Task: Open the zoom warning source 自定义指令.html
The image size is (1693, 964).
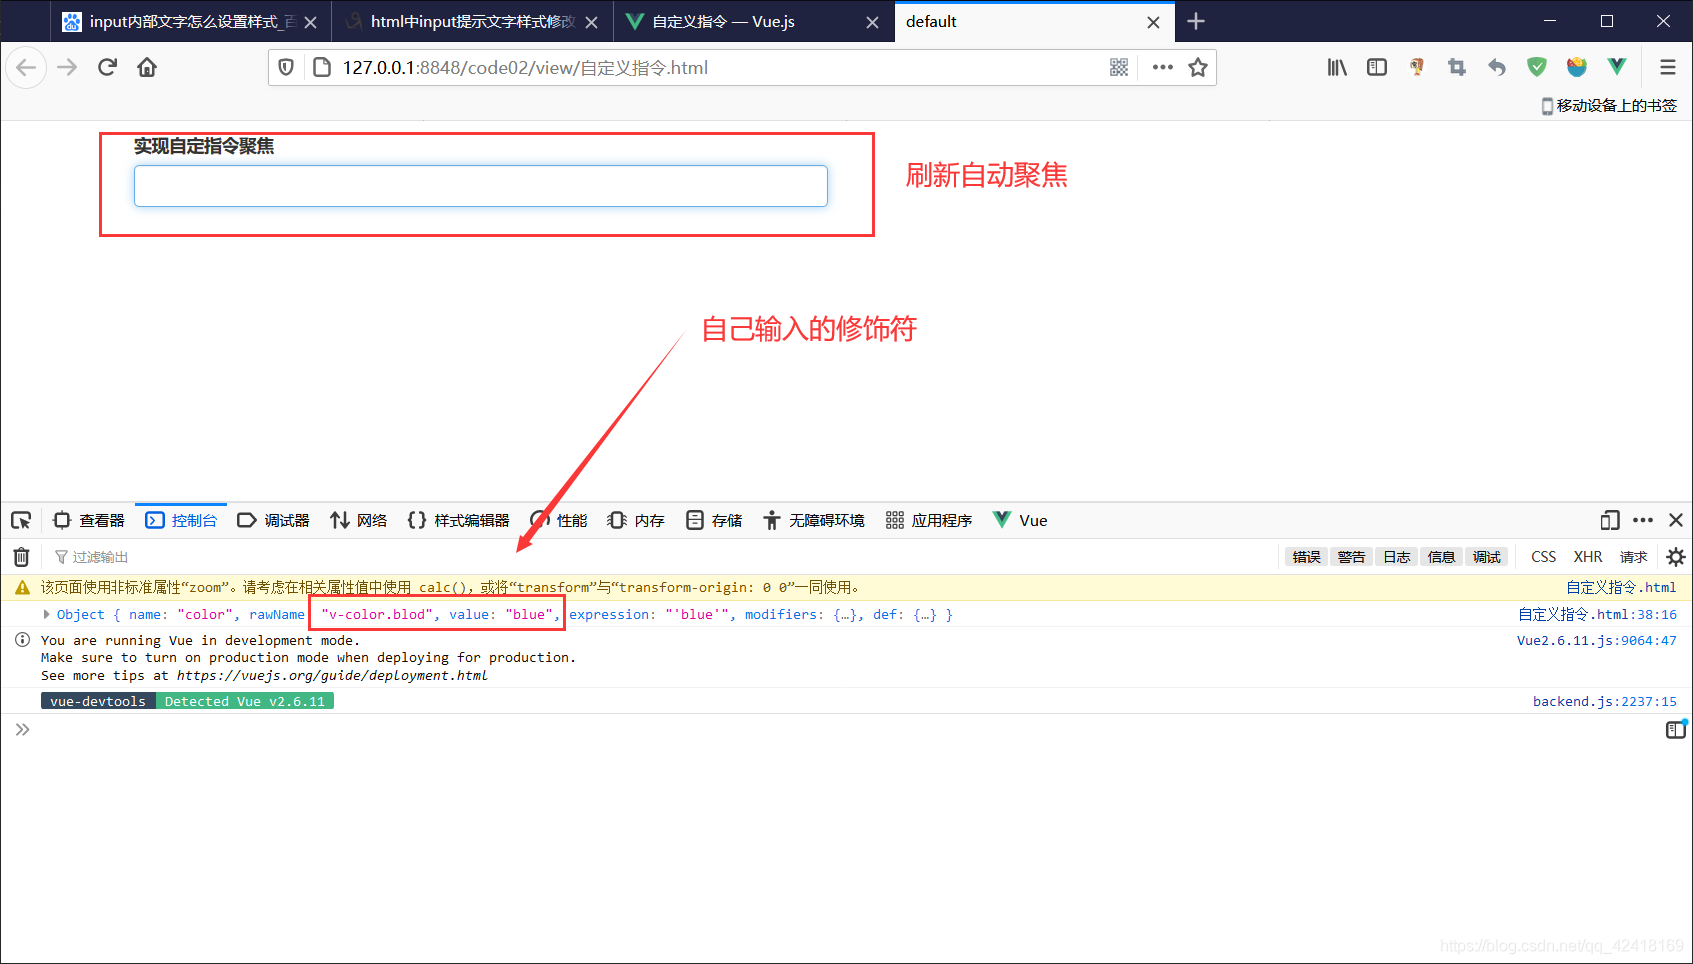Action: pos(1621,588)
